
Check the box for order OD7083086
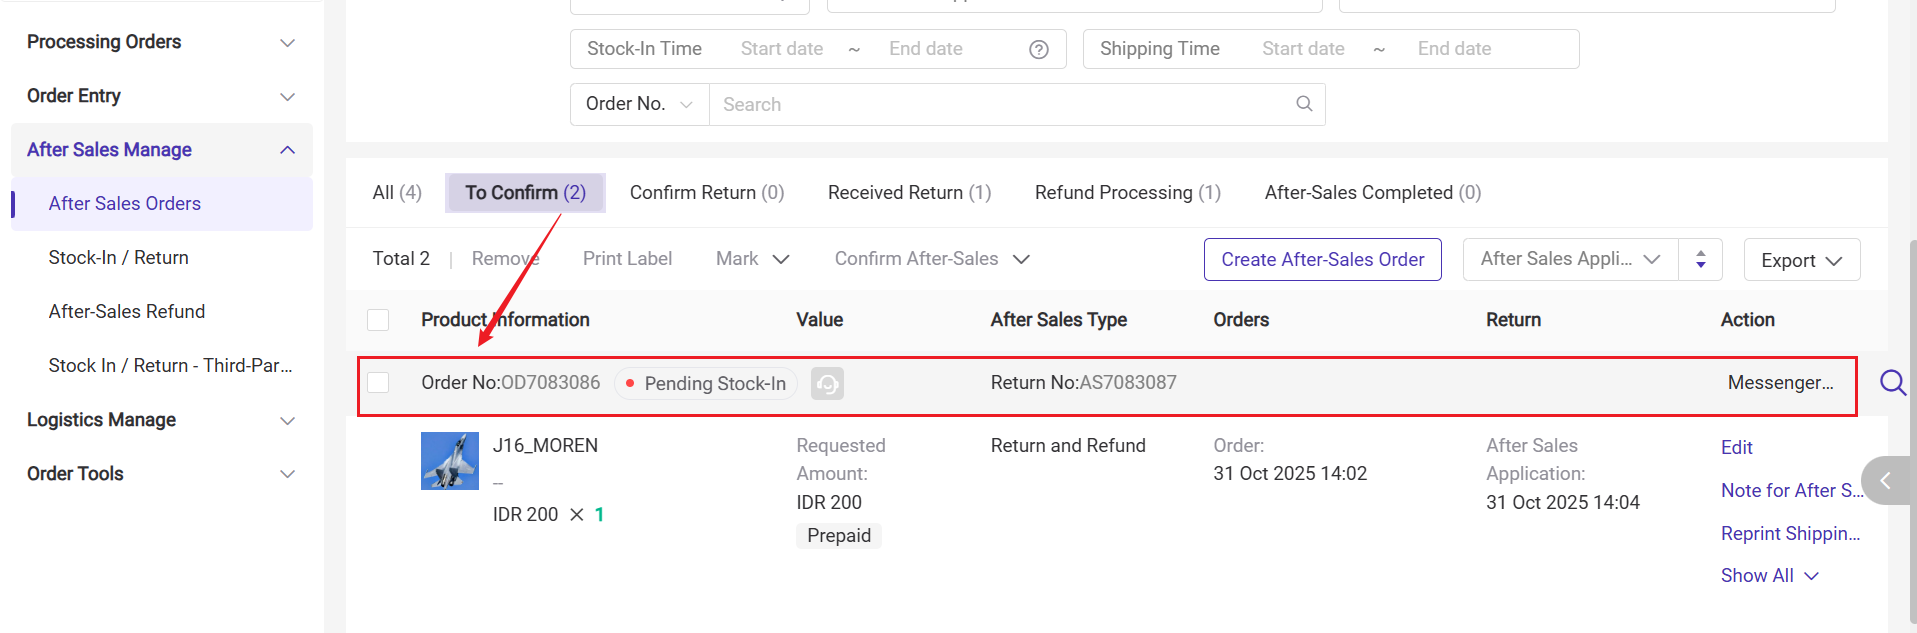tap(378, 383)
